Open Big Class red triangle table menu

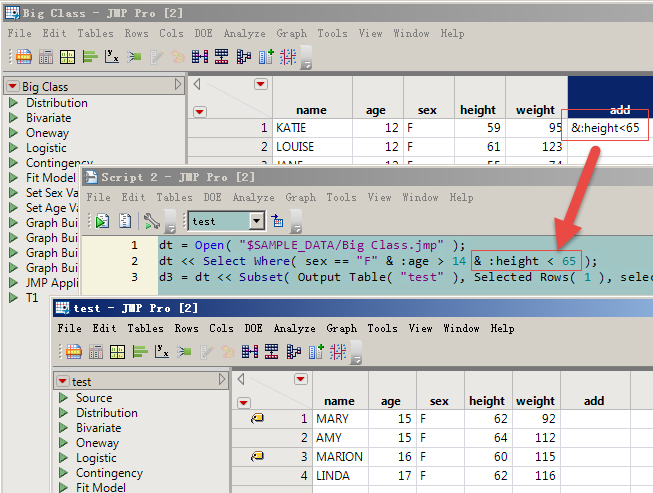click(x=11, y=87)
